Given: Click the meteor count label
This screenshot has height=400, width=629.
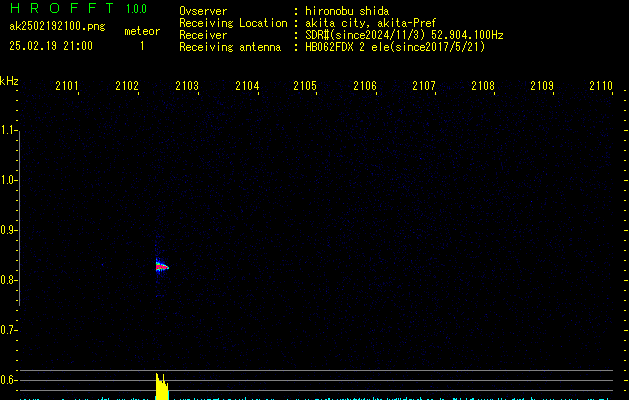Looking at the screenshot, I should click(142, 31).
